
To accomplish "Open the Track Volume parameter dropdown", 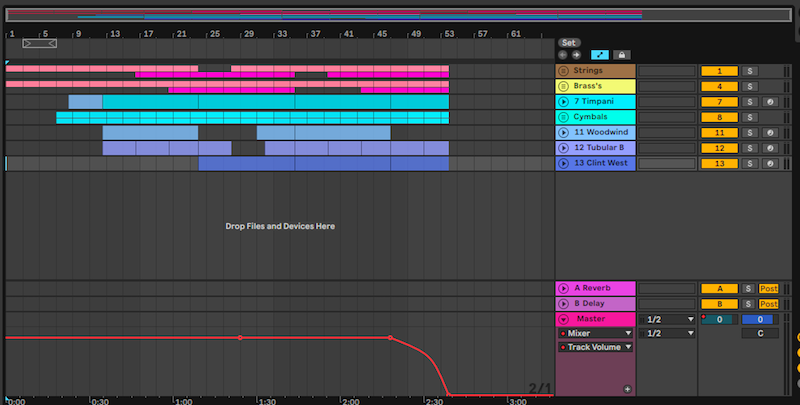I will point(596,347).
